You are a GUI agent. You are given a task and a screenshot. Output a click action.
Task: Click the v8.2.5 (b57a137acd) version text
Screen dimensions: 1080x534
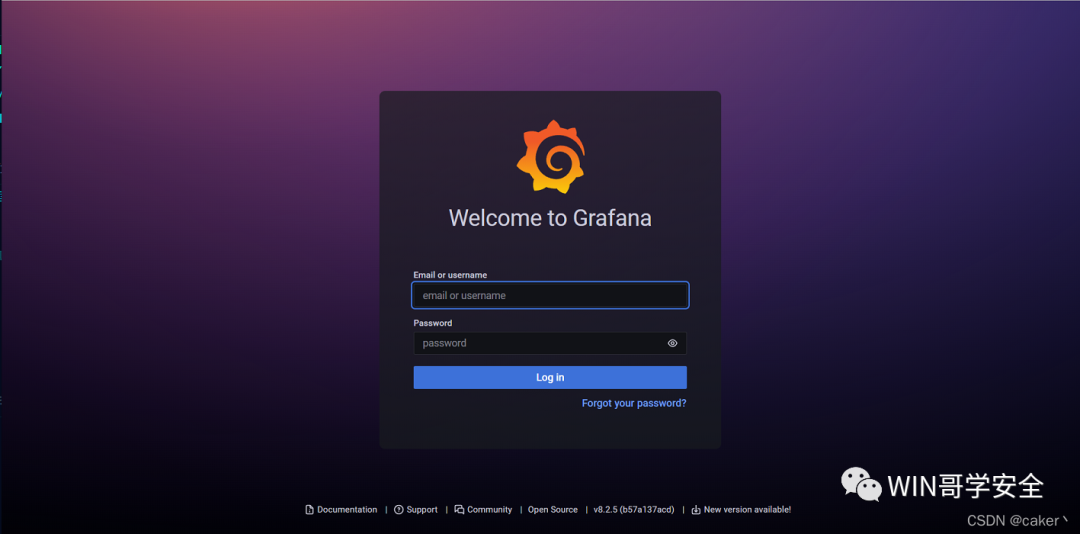(x=634, y=510)
